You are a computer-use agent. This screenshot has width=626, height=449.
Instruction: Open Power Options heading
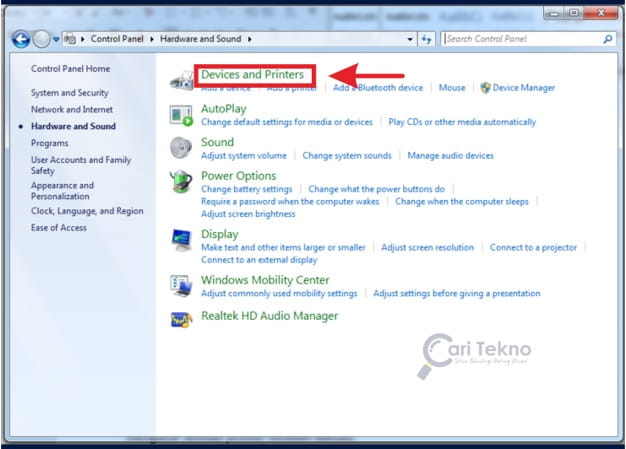coord(239,176)
